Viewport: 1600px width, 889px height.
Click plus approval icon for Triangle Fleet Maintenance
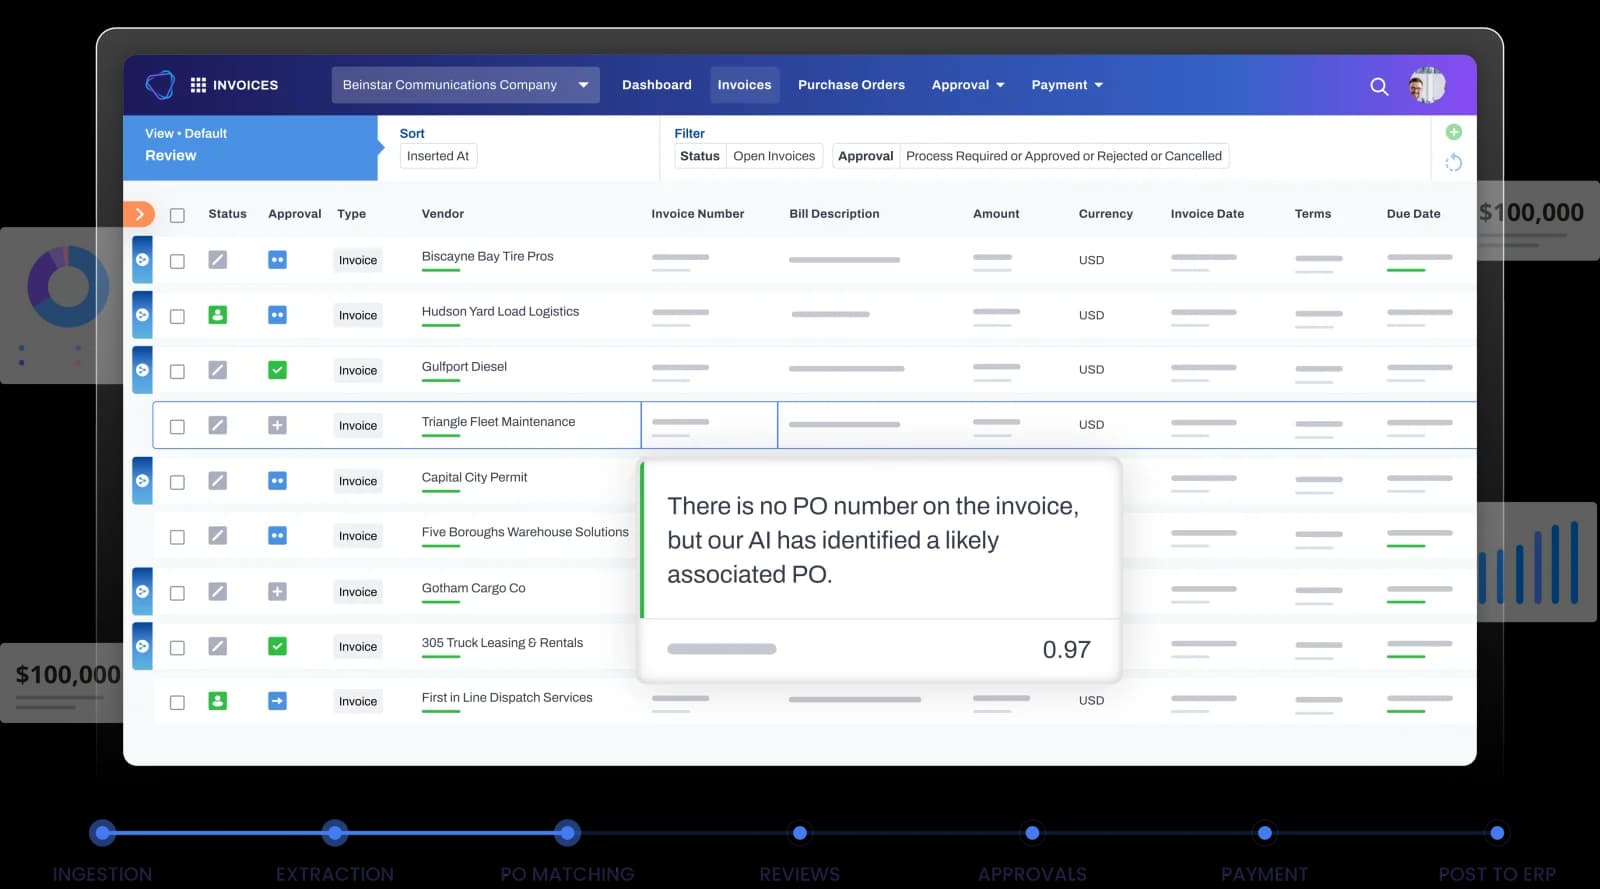[277, 425]
